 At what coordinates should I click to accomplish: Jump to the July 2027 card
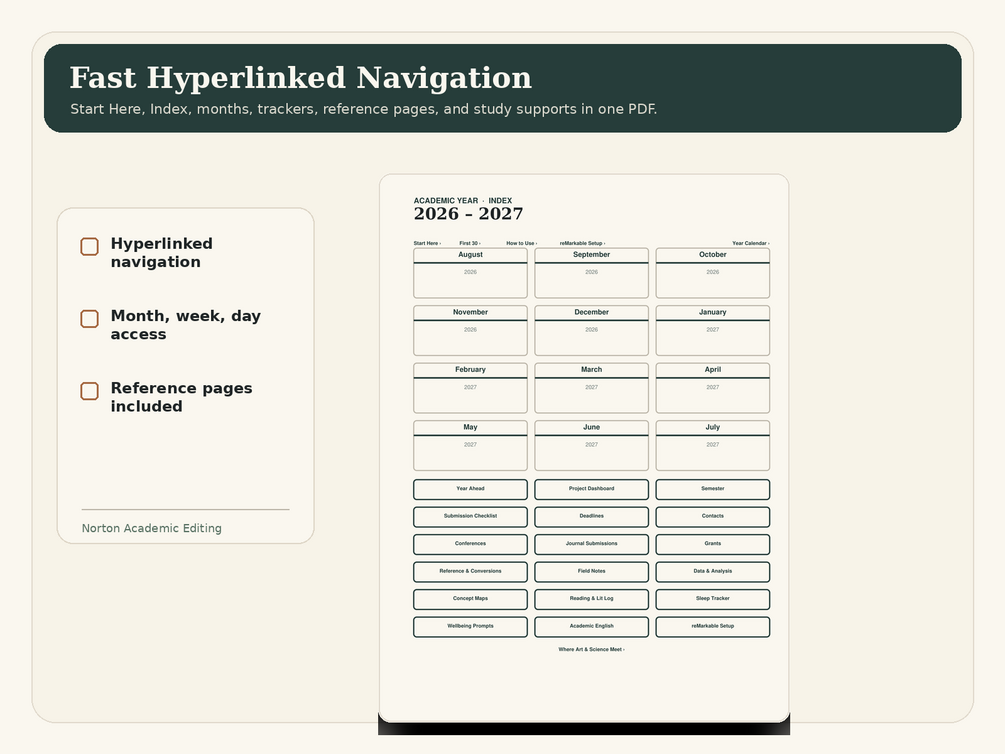[x=713, y=446]
